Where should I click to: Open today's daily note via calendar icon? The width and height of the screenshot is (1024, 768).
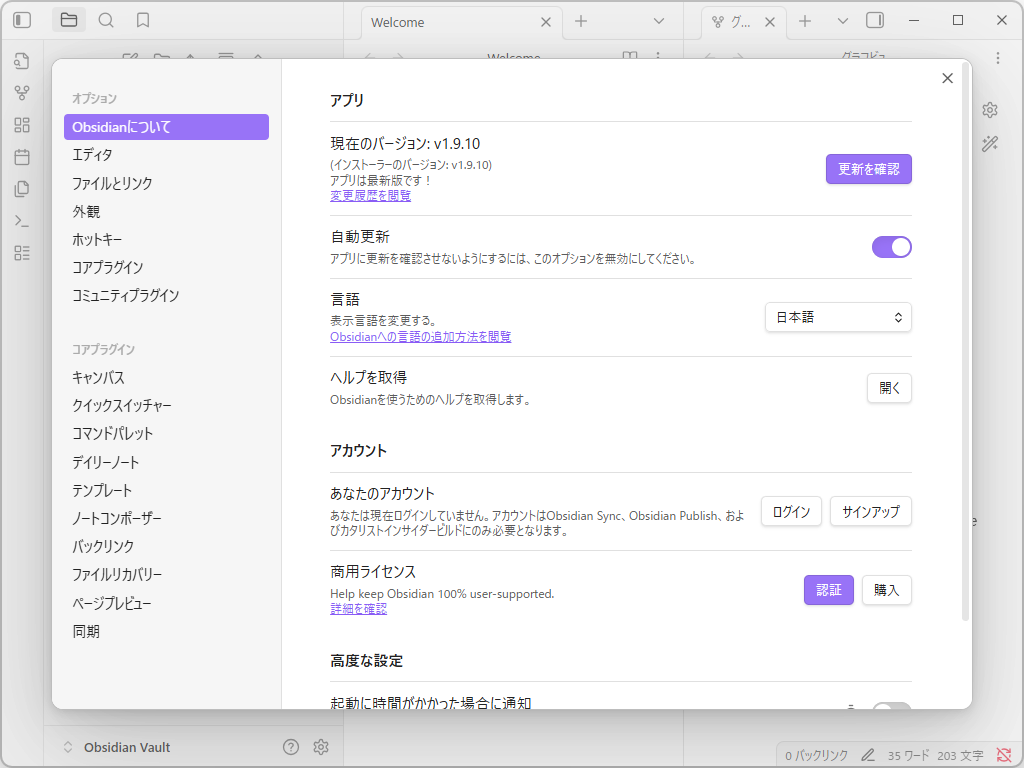coord(21,155)
